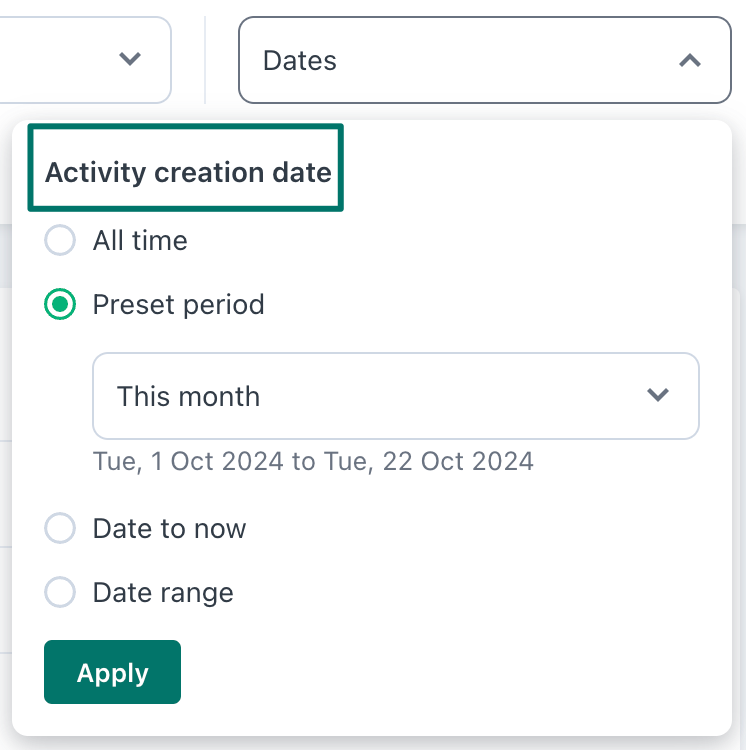Select the Preset period radio button

(x=60, y=304)
